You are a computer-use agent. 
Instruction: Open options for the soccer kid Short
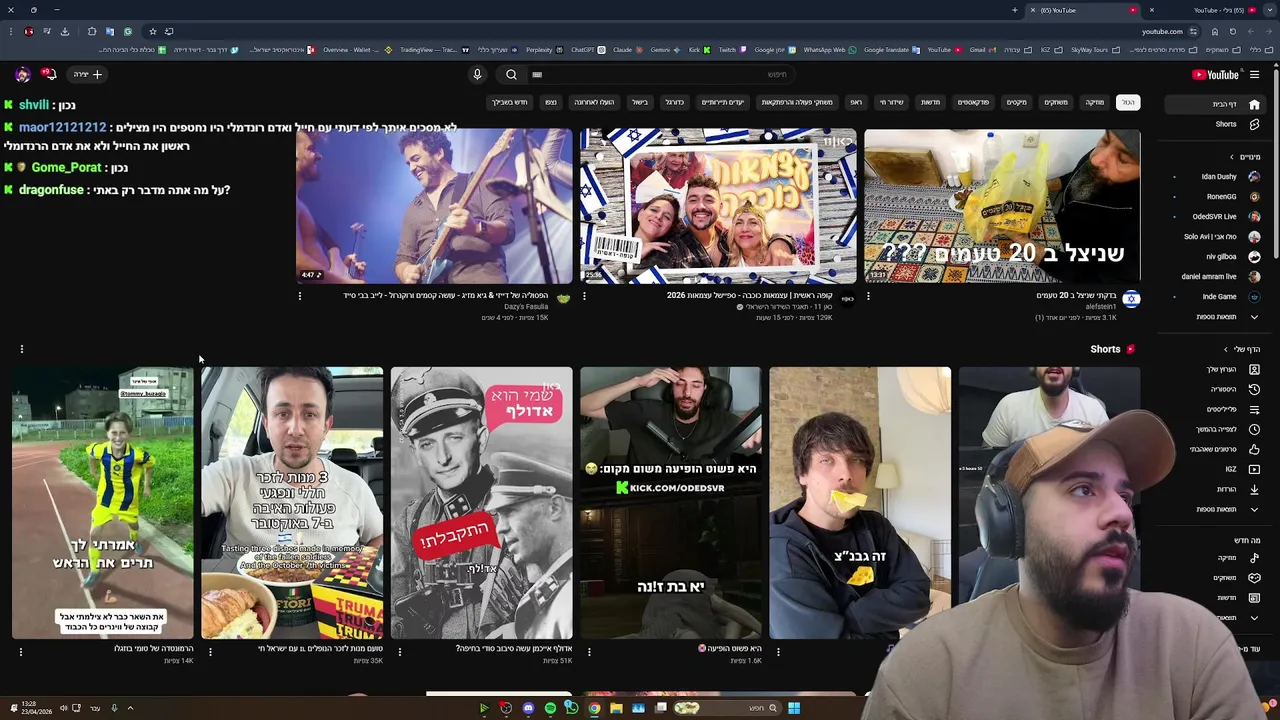click(x=21, y=652)
